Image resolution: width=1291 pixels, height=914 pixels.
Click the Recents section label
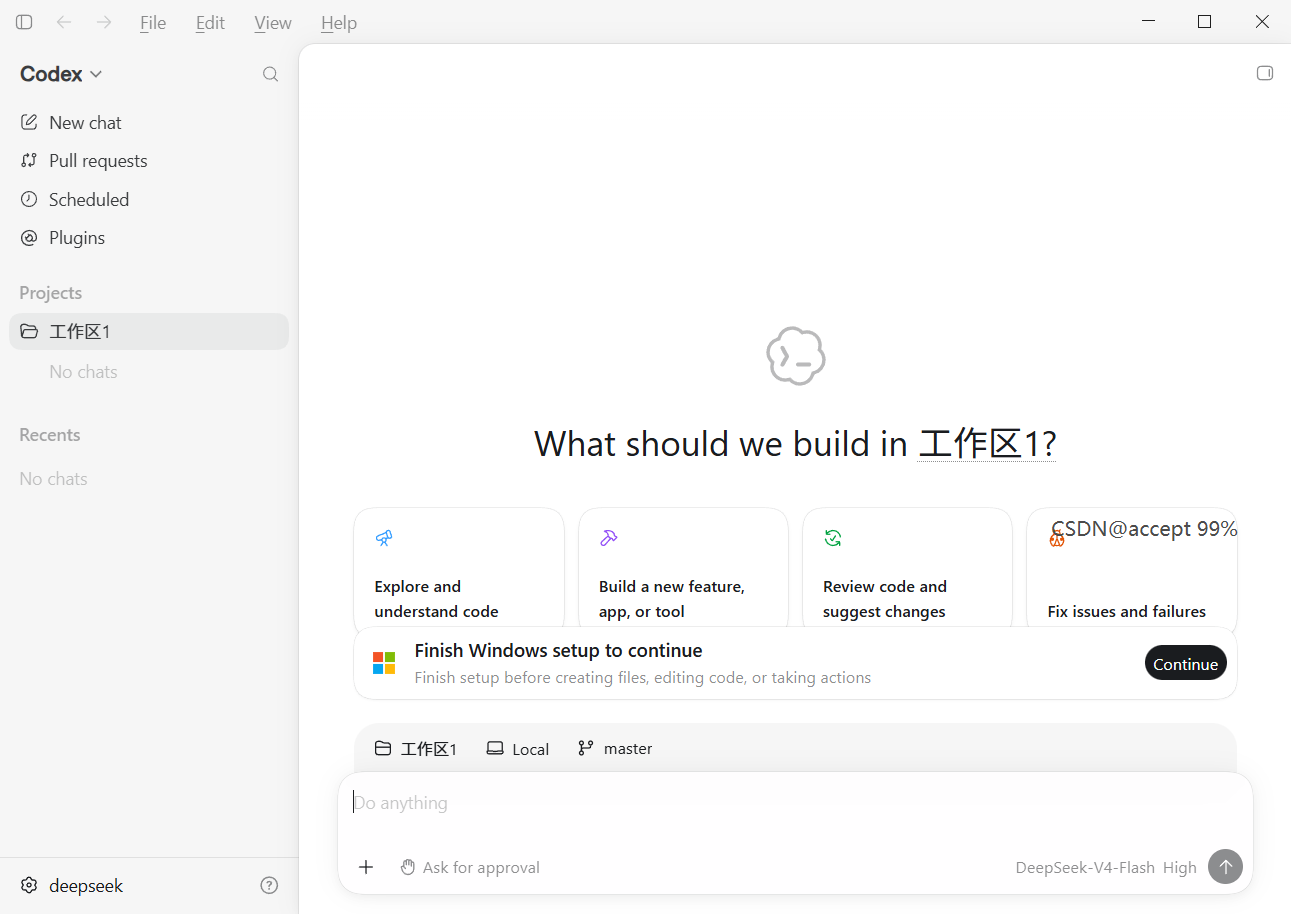(50, 435)
